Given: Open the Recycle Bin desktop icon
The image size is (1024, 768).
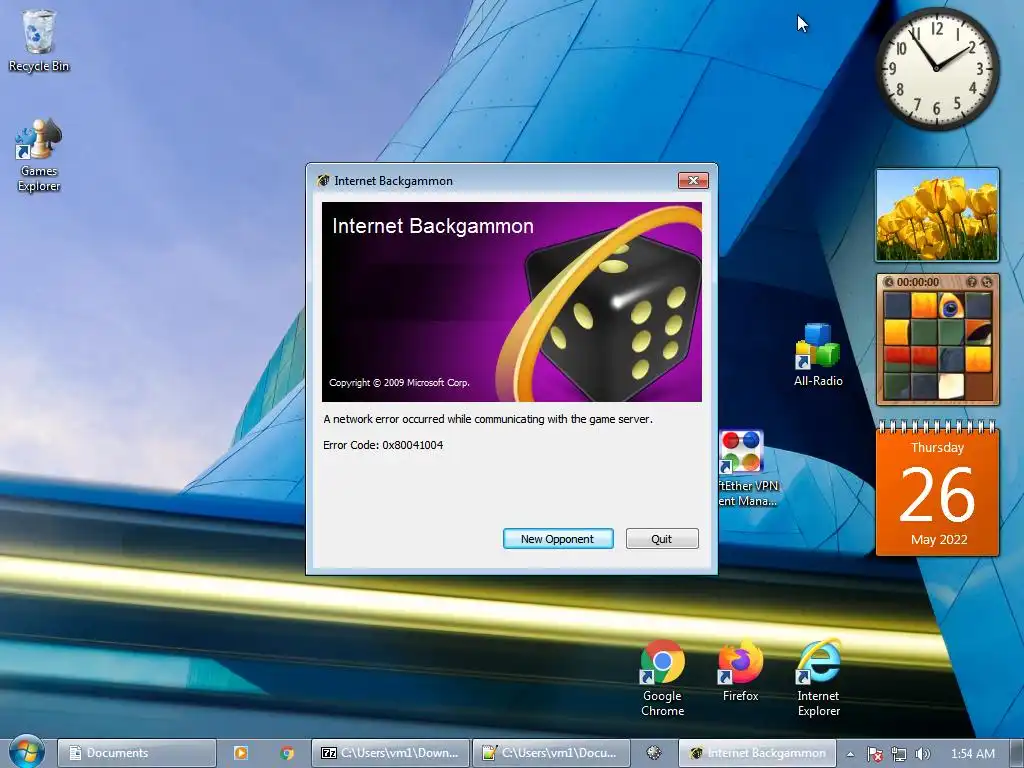Looking at the screenshot, I should pos(39,40).
